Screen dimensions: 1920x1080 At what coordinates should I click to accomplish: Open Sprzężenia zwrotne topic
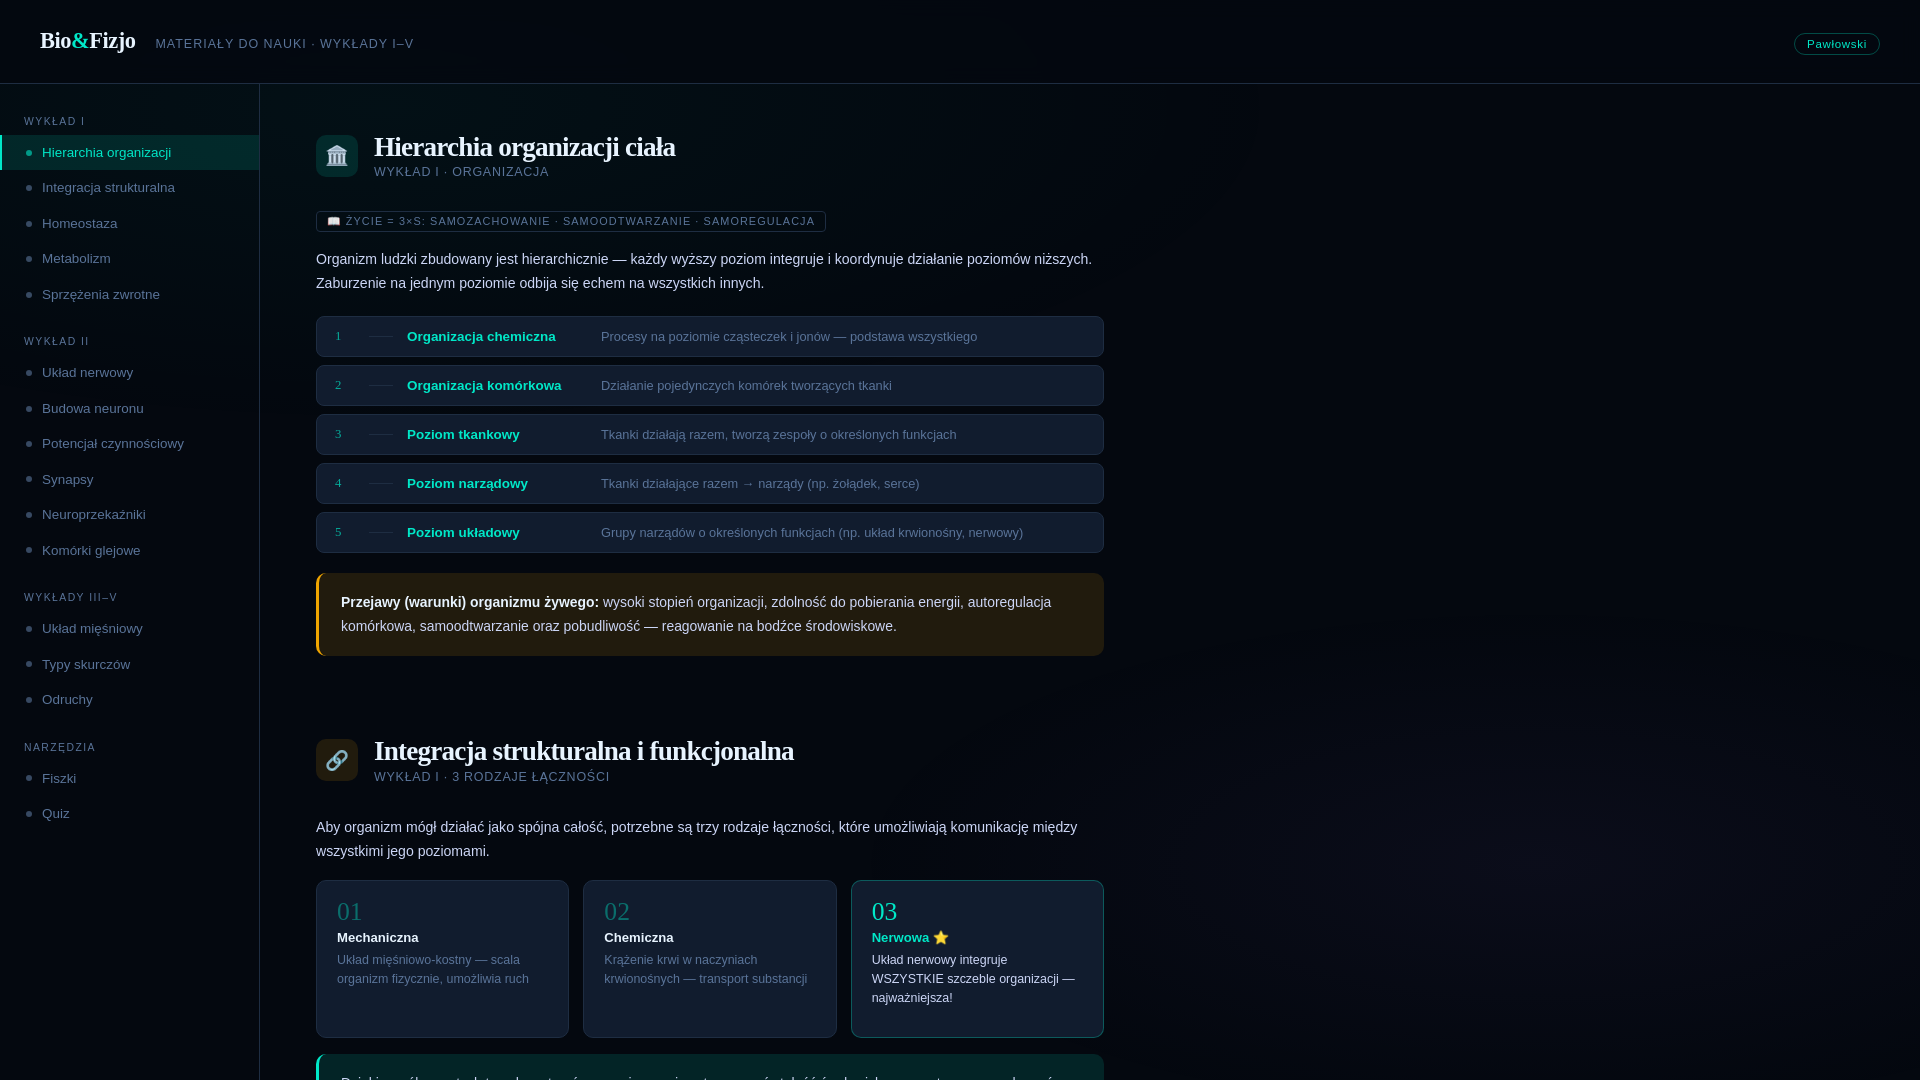point(130,295)
